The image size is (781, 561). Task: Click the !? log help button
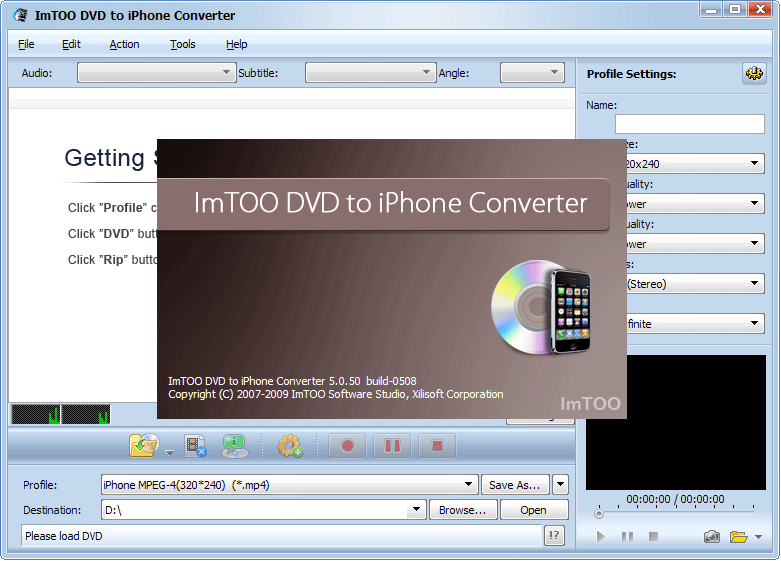point(554,536)
